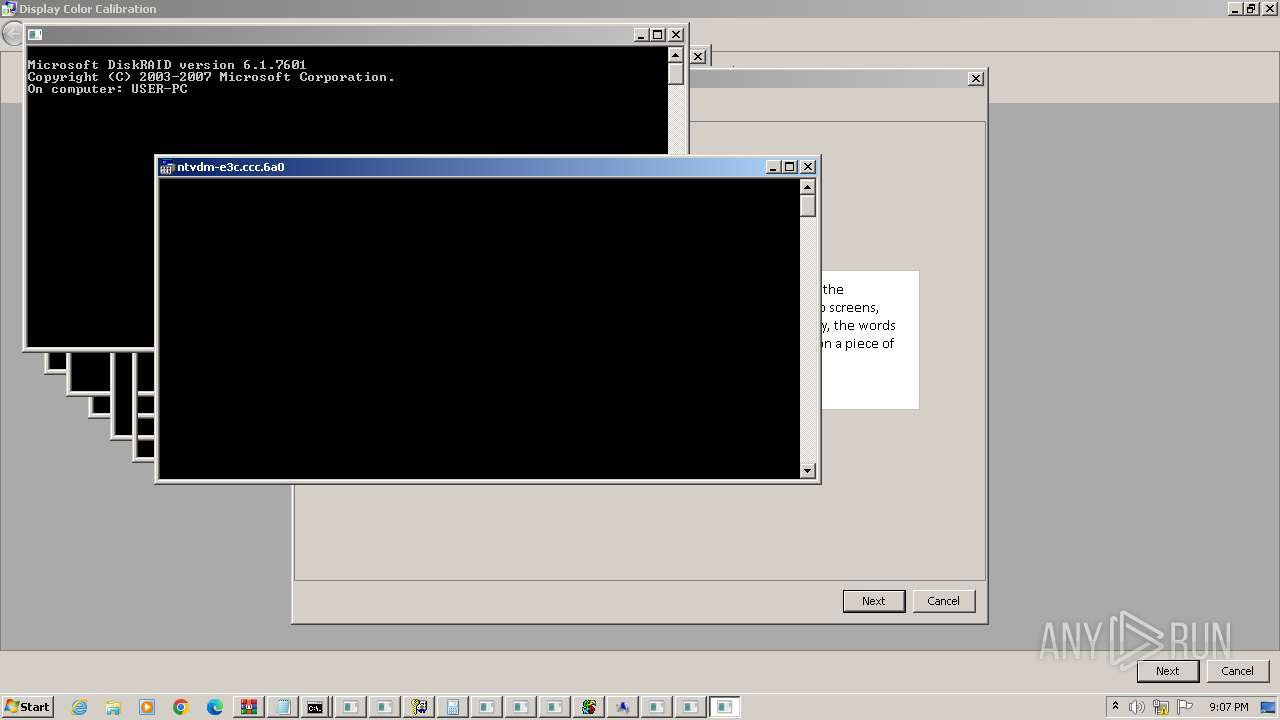
Task: Click DiskRAID console scrollbar up arrow
Action: coord(676,55)
